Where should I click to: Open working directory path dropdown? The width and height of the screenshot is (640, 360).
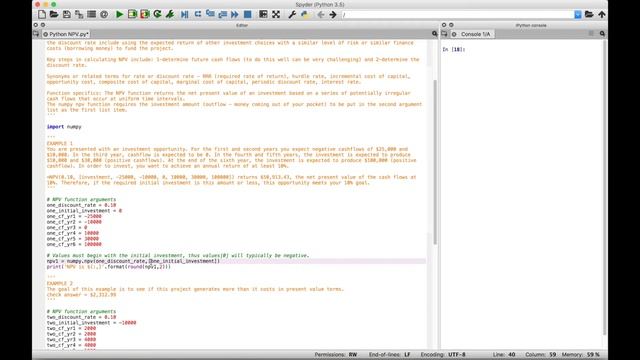[578, 15]
